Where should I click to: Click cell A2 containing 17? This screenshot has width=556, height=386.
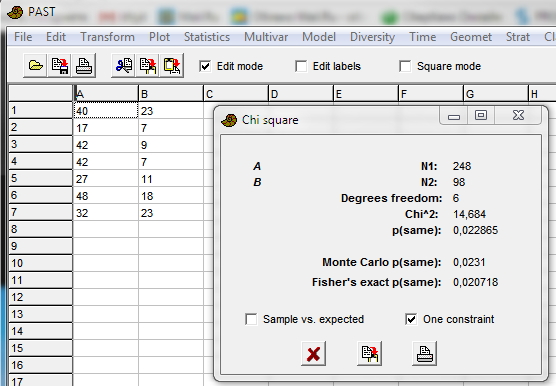pos(106,128)
